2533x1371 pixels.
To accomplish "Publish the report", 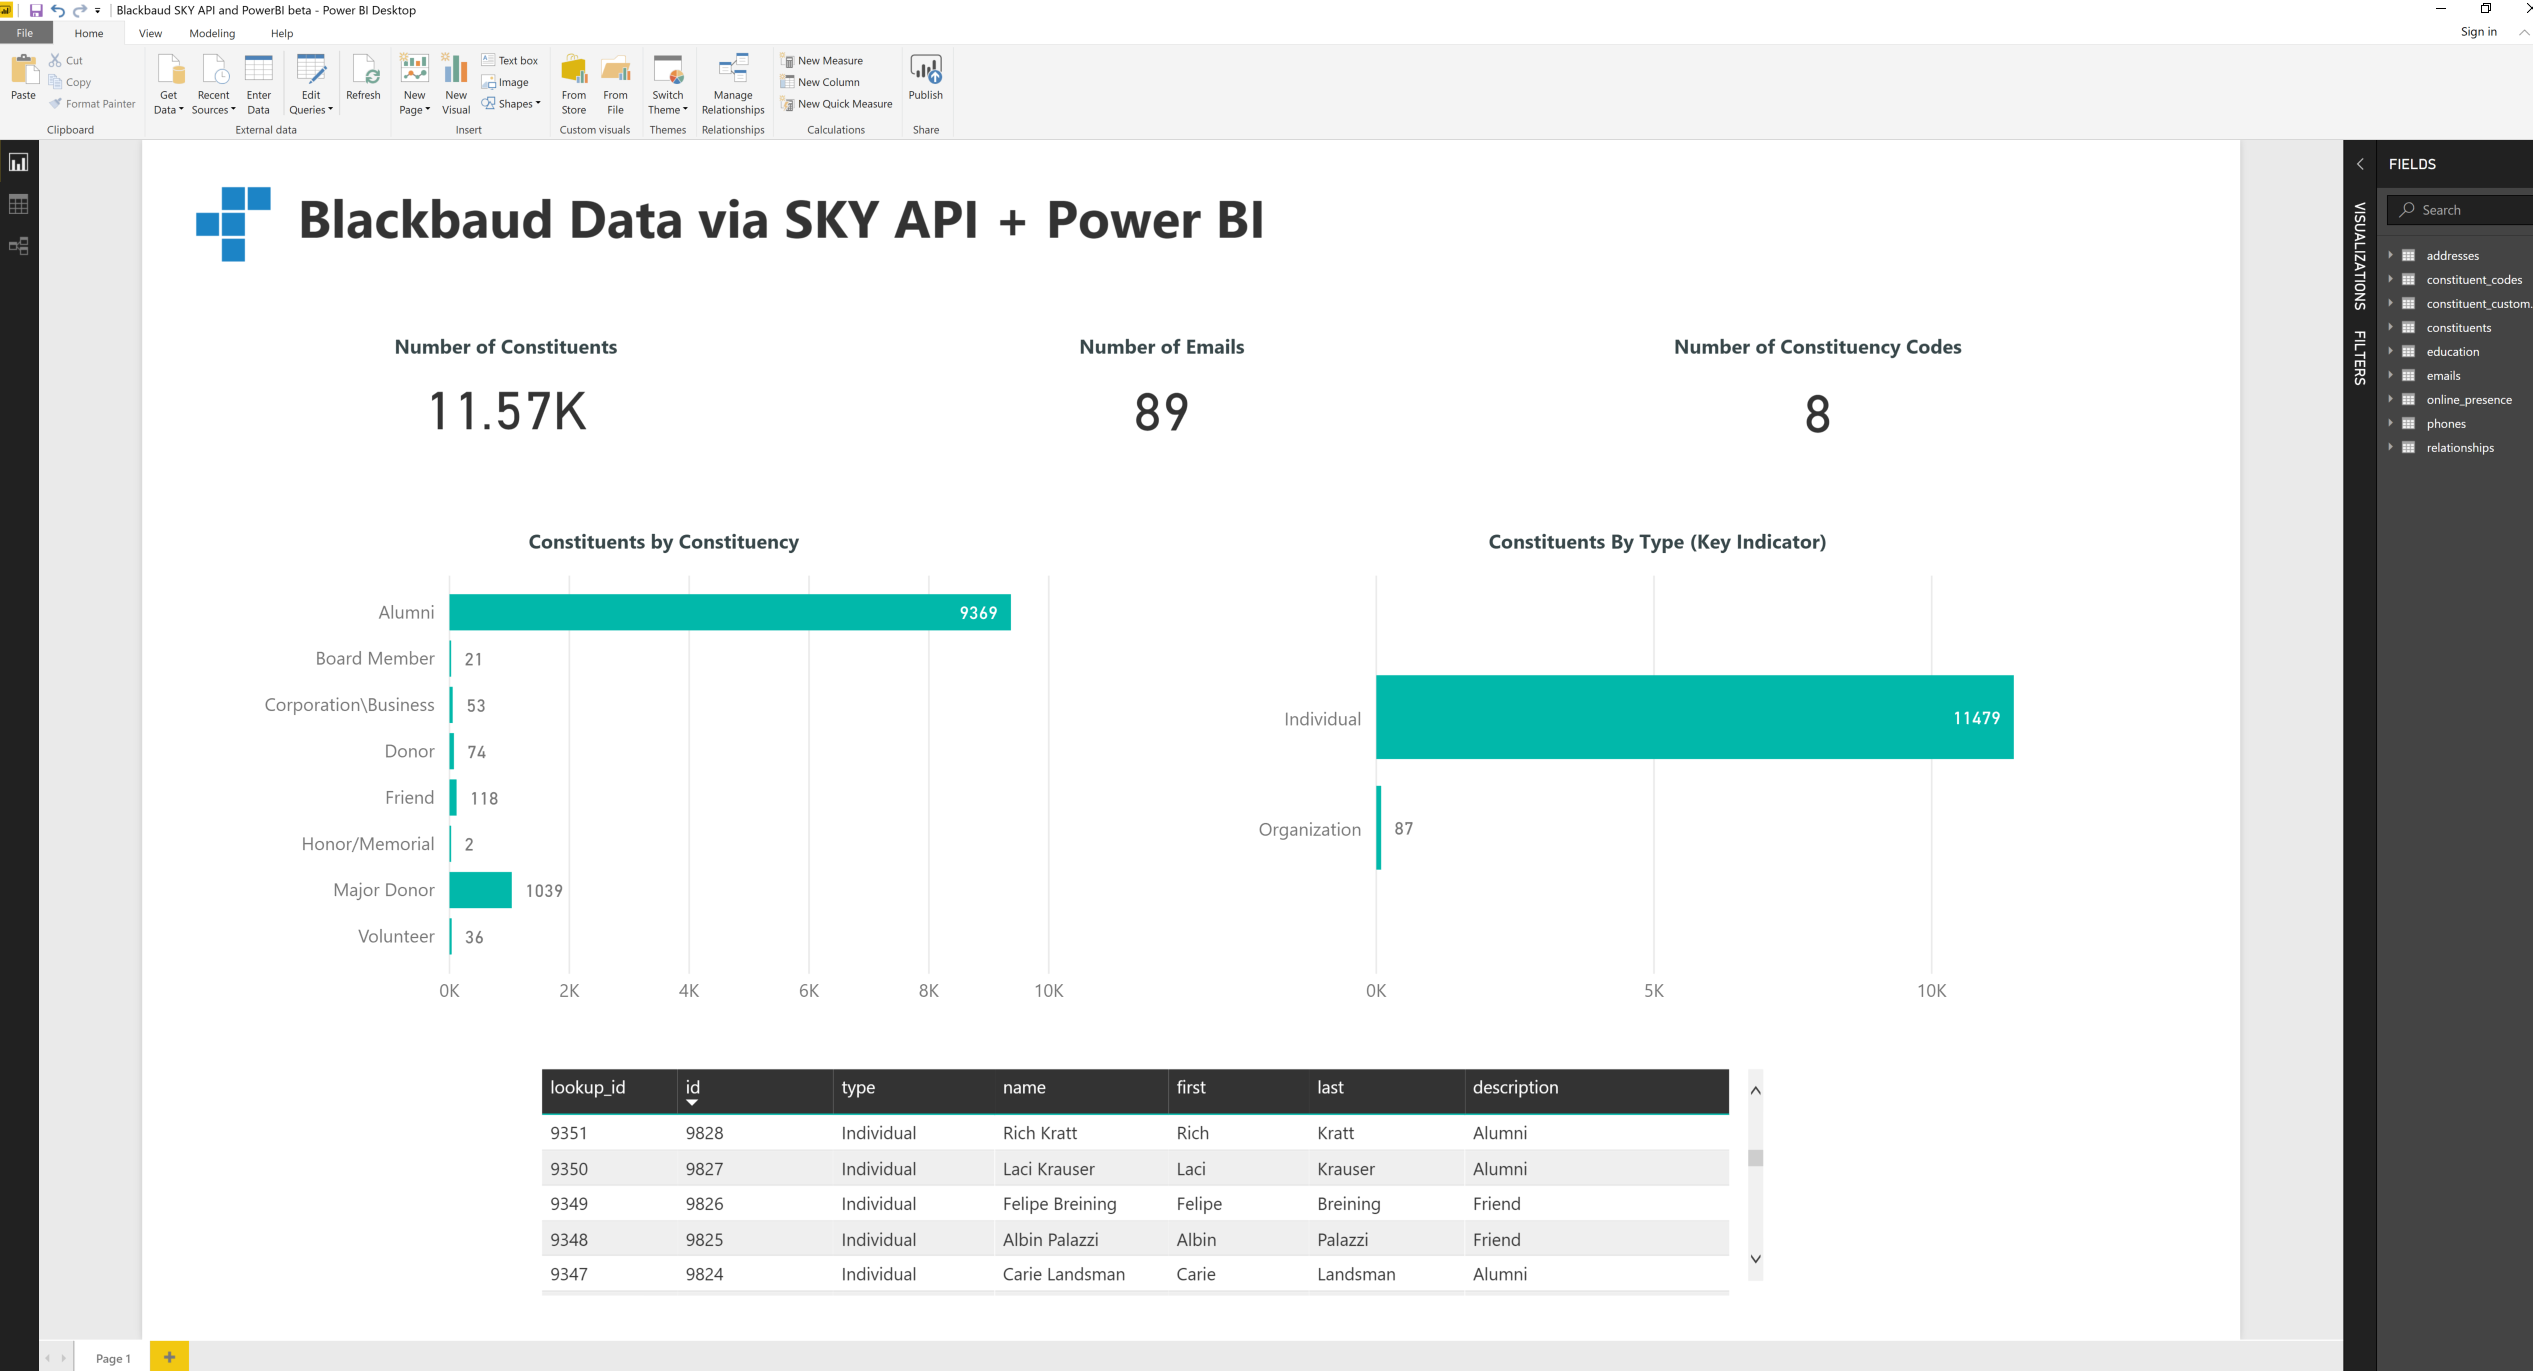I will coord(926,77).
